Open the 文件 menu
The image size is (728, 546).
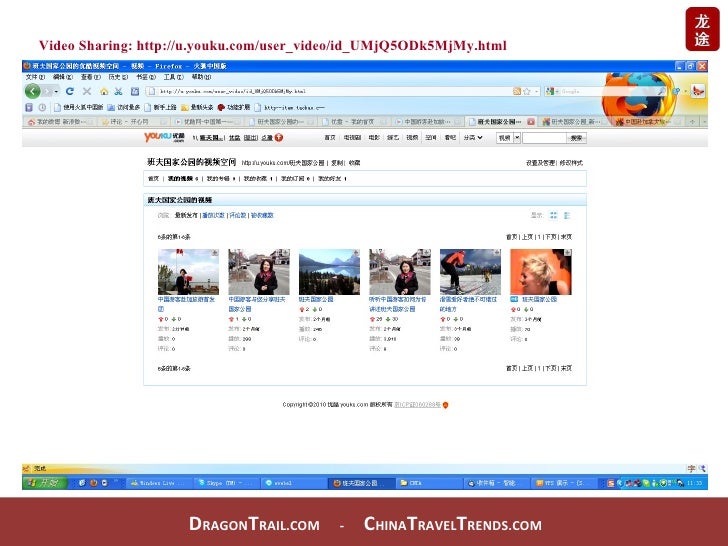tap(35, 77)
